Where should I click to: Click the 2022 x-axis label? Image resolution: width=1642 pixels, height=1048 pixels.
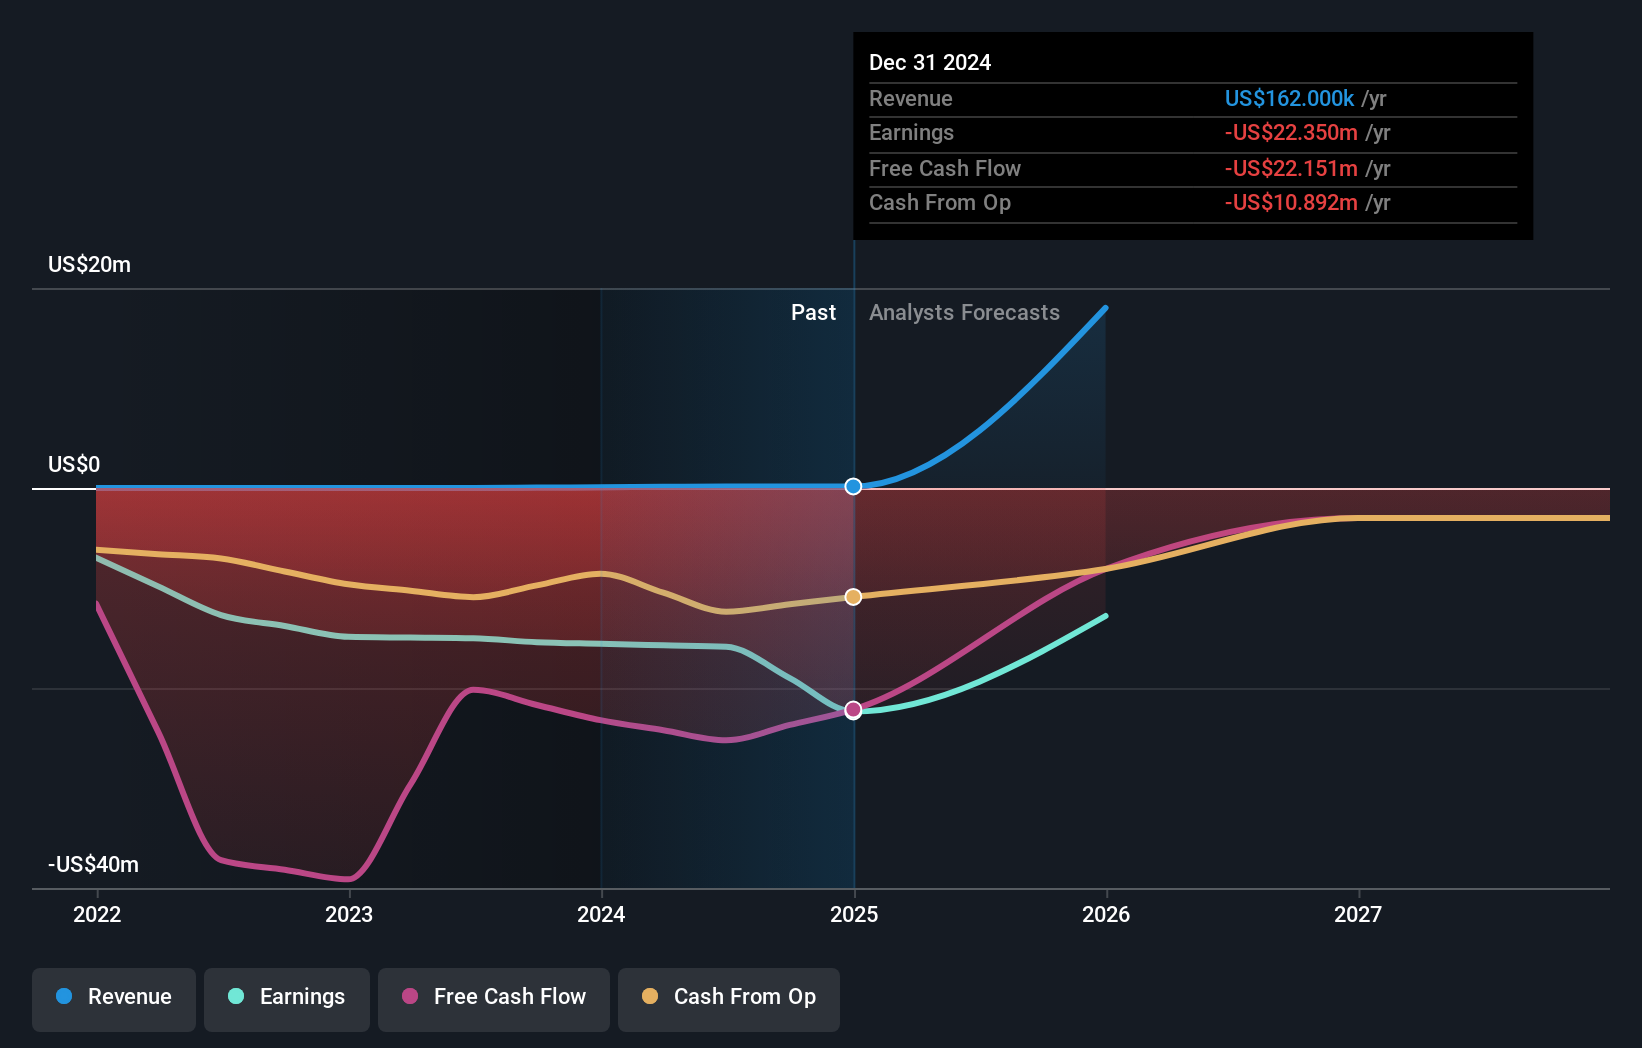[97, 914]
